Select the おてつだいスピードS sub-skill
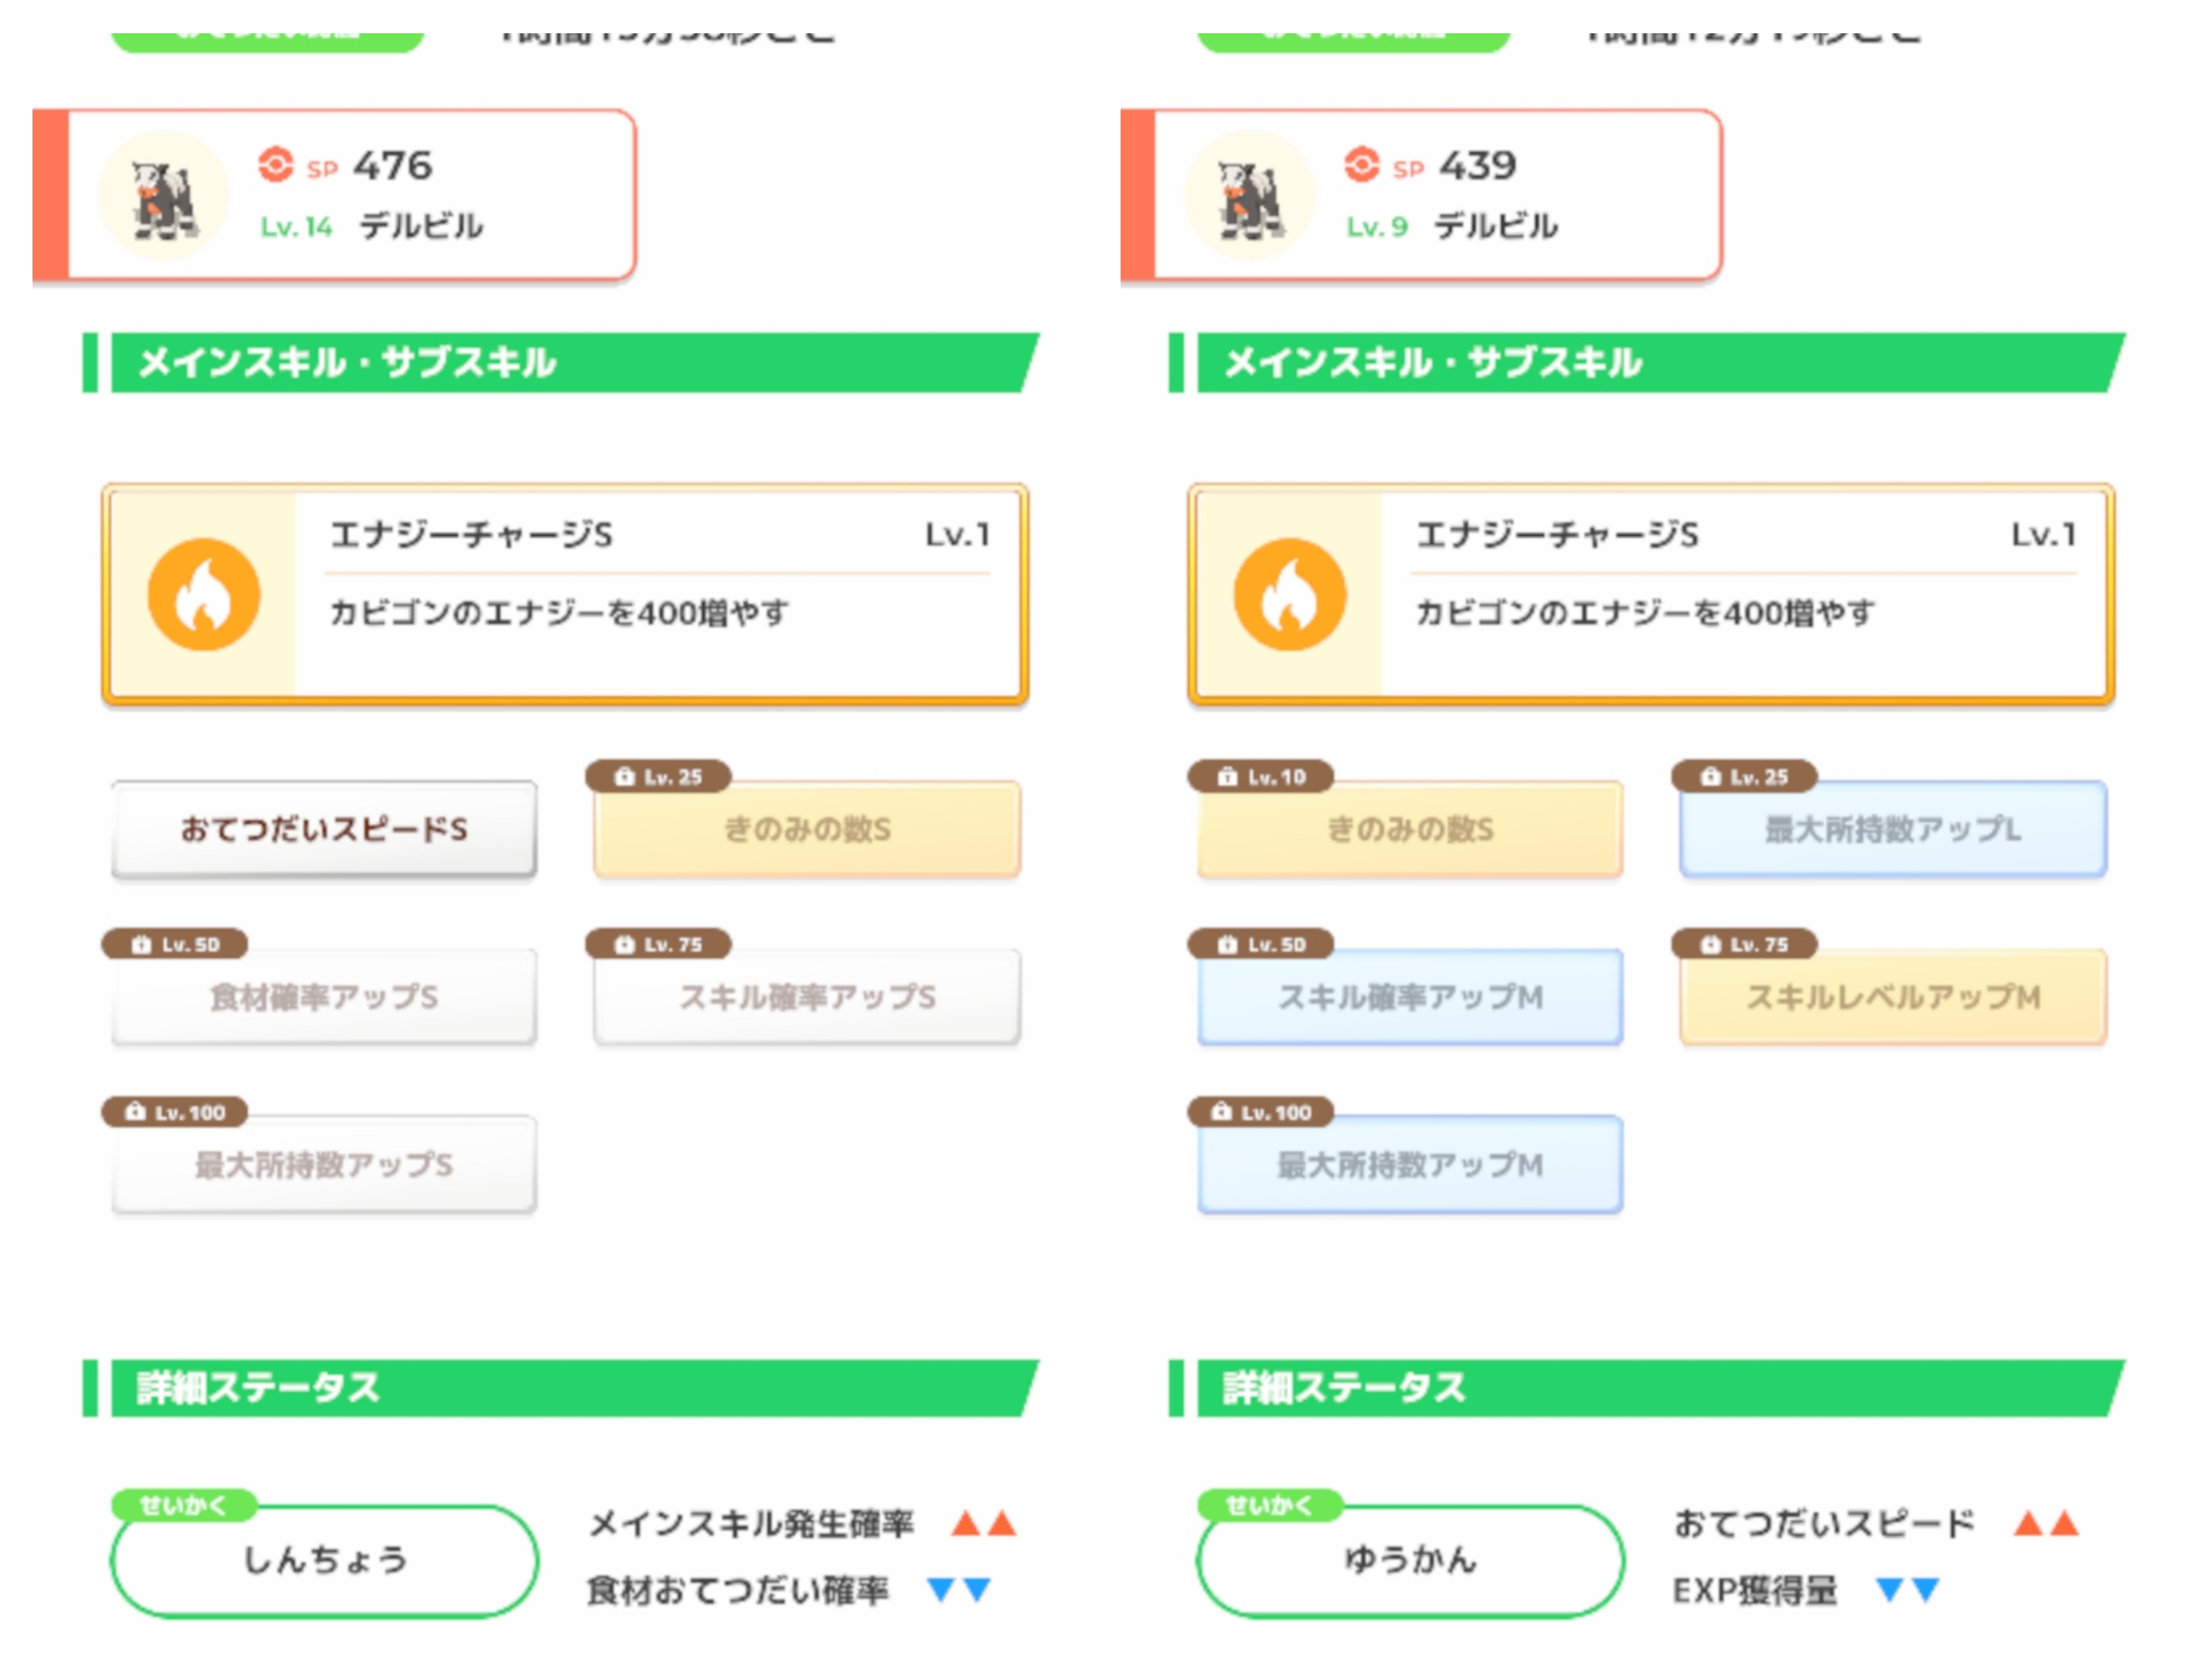Image resolution: width=2212 pixels, height=1662 pixels. tap(324, 829)
